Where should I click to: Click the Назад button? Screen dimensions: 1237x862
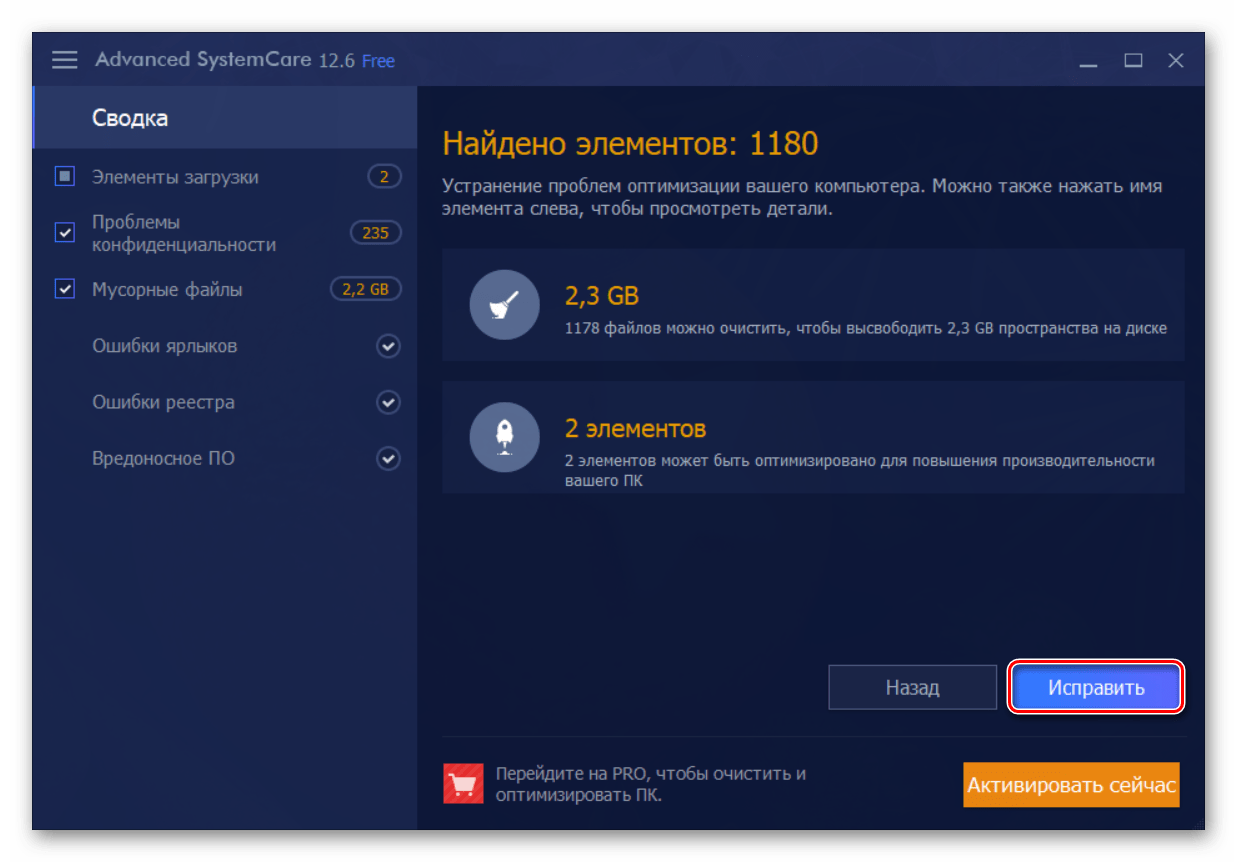(912, 687)
